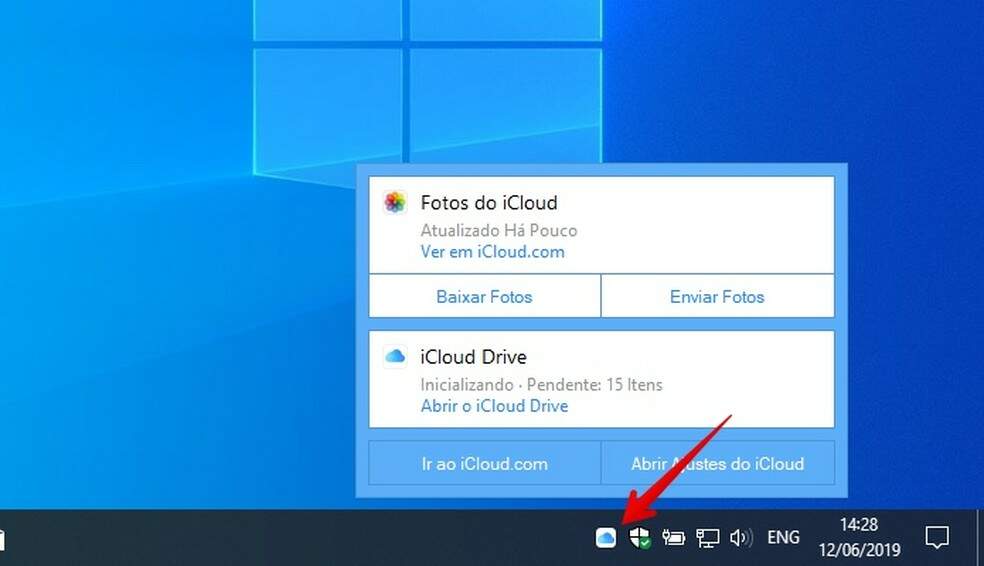Click the iCloud Drive cloud icon
Viewport: 984px width, 566px height.
(395, 356)
